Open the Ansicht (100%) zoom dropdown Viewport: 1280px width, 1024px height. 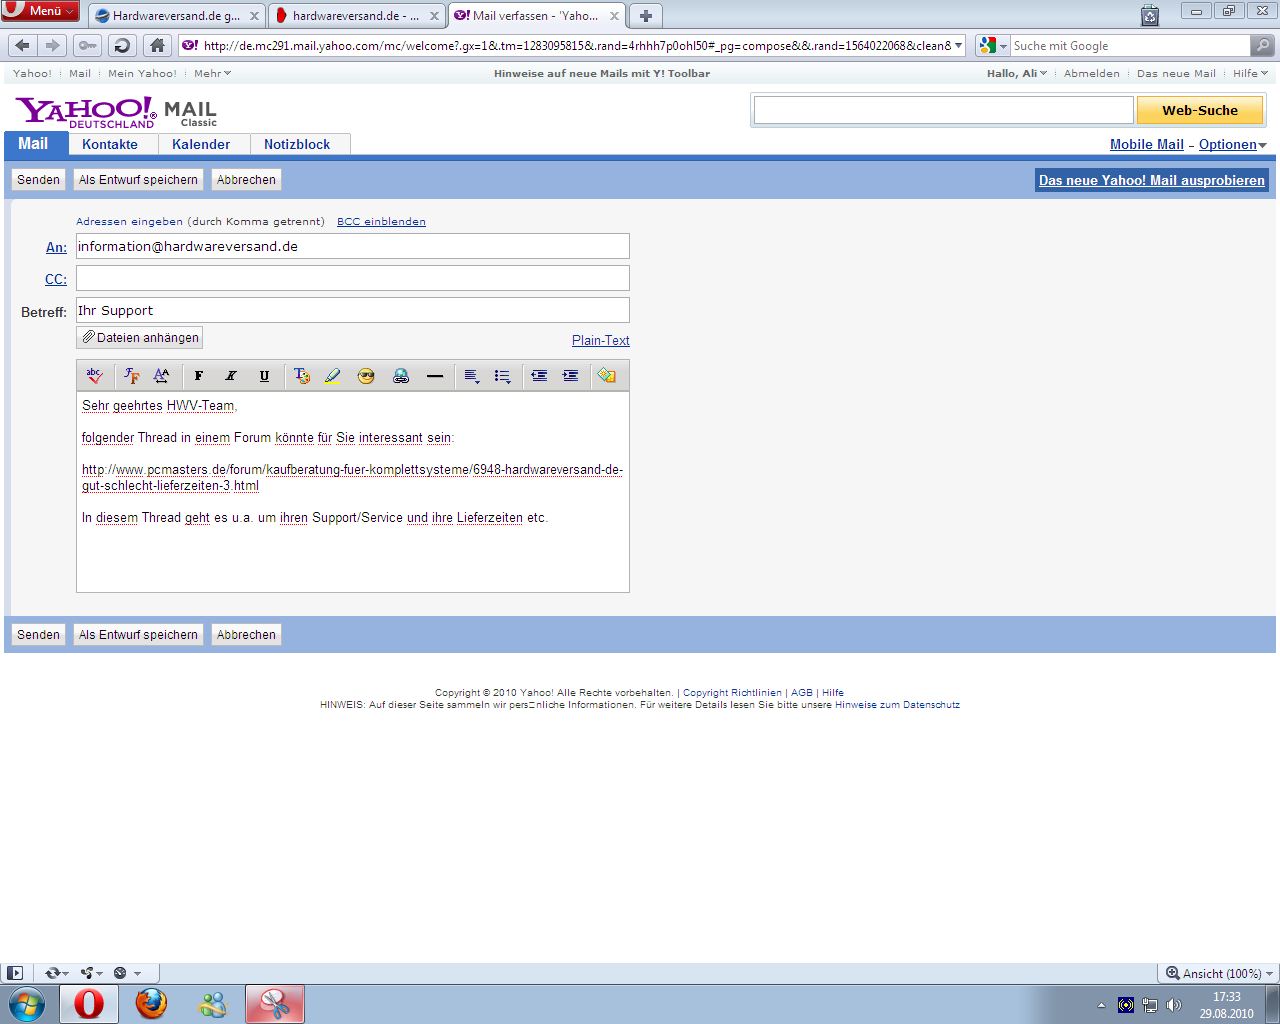tap(1220, 973)
